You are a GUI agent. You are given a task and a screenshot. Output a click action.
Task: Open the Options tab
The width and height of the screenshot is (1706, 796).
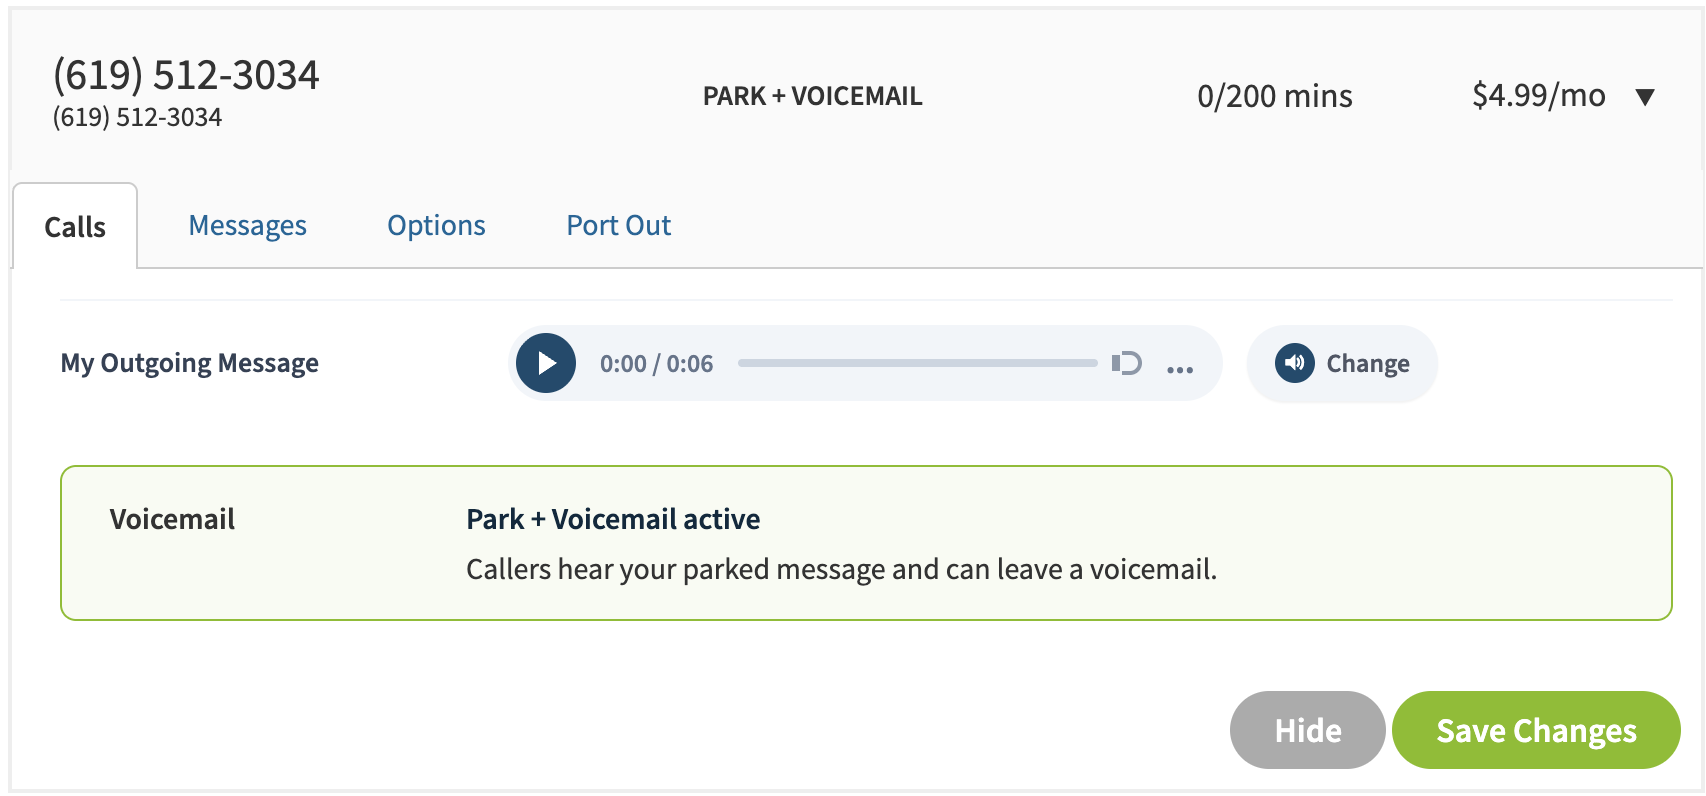click(436, 226)
